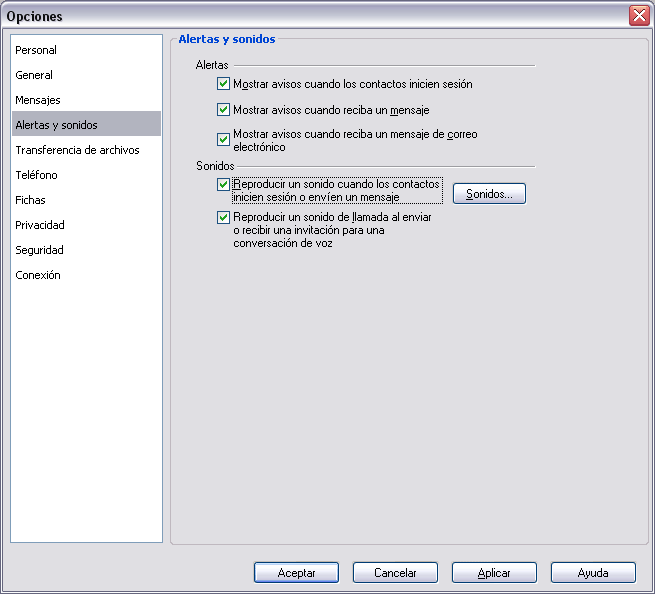Disable alerts for received e-mail messages
The height and width of the screenshot is (594, 655).
point(223,140)
